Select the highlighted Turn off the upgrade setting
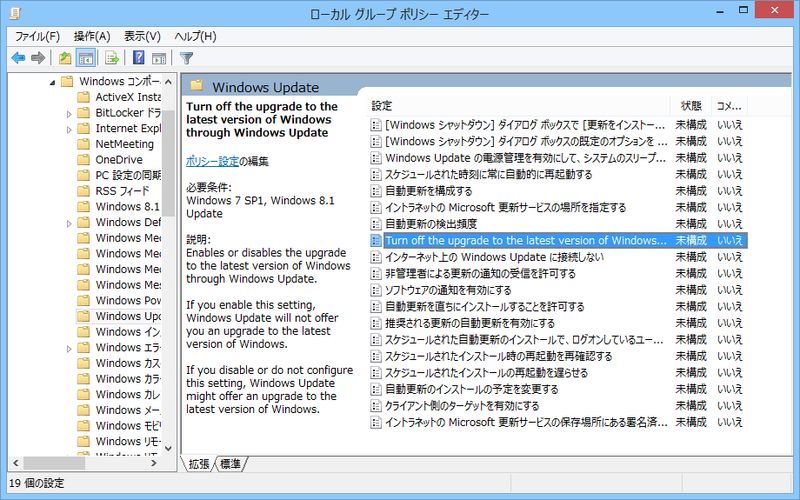 (x=558, y=240)
